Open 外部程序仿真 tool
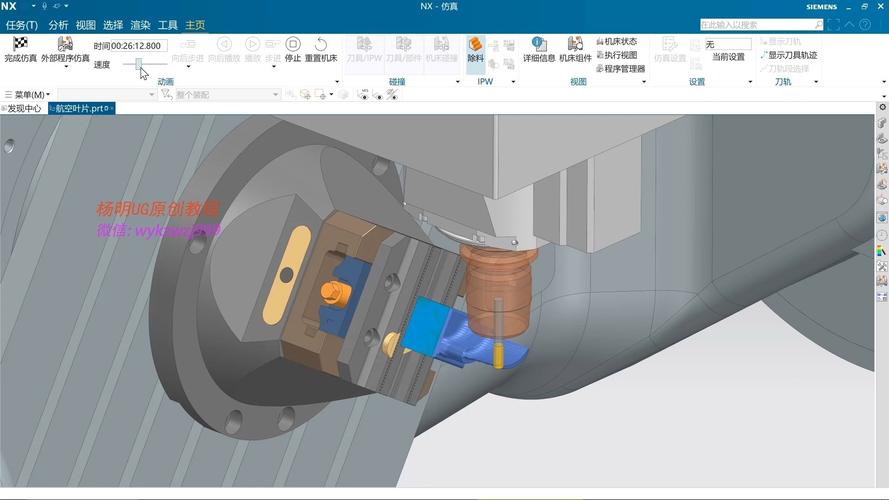This screenshot has height=500, width=889. point(65,50)
